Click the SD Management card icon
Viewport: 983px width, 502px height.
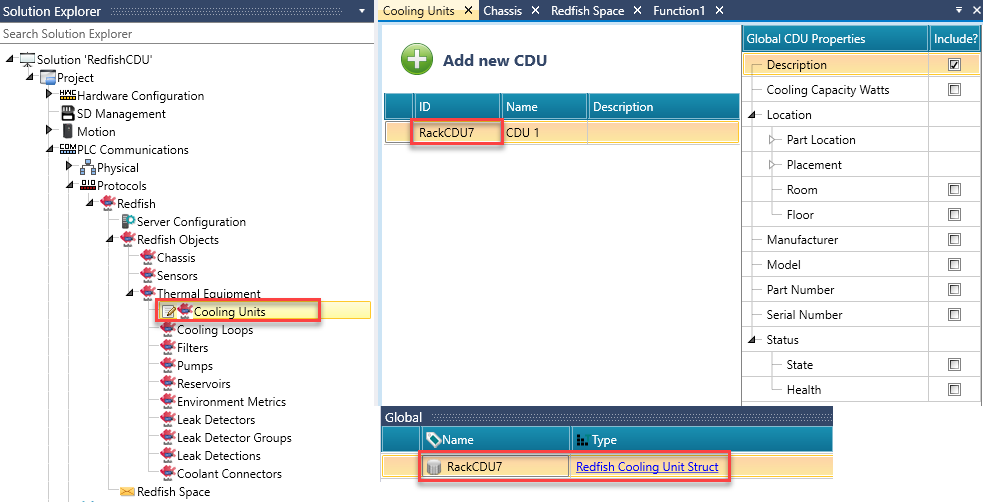pyautogui.click(x=68, y=114)
